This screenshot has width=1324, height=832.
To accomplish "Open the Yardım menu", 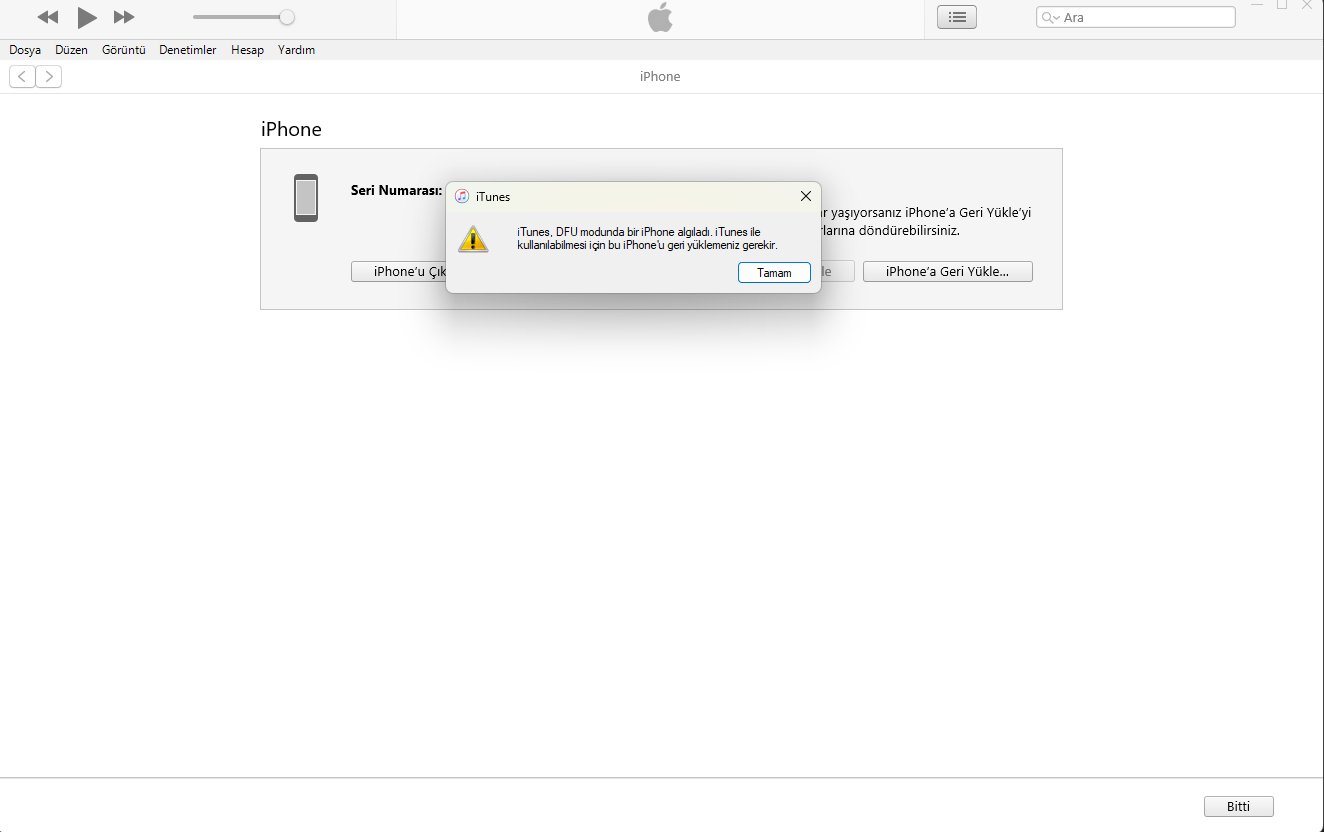I will [296, 50].
